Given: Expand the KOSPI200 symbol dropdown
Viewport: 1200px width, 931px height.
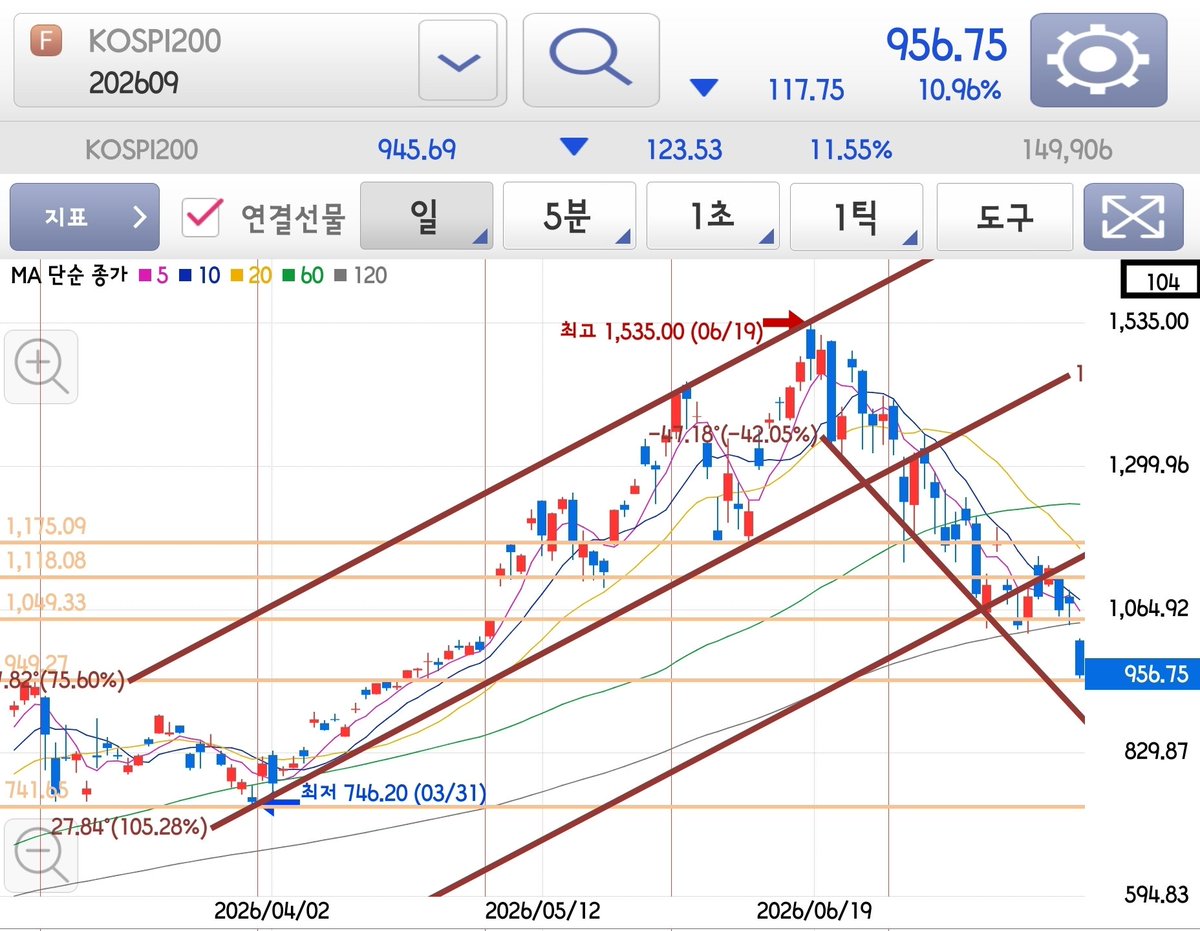Looking at the screenshot, I should pos(458,60).
